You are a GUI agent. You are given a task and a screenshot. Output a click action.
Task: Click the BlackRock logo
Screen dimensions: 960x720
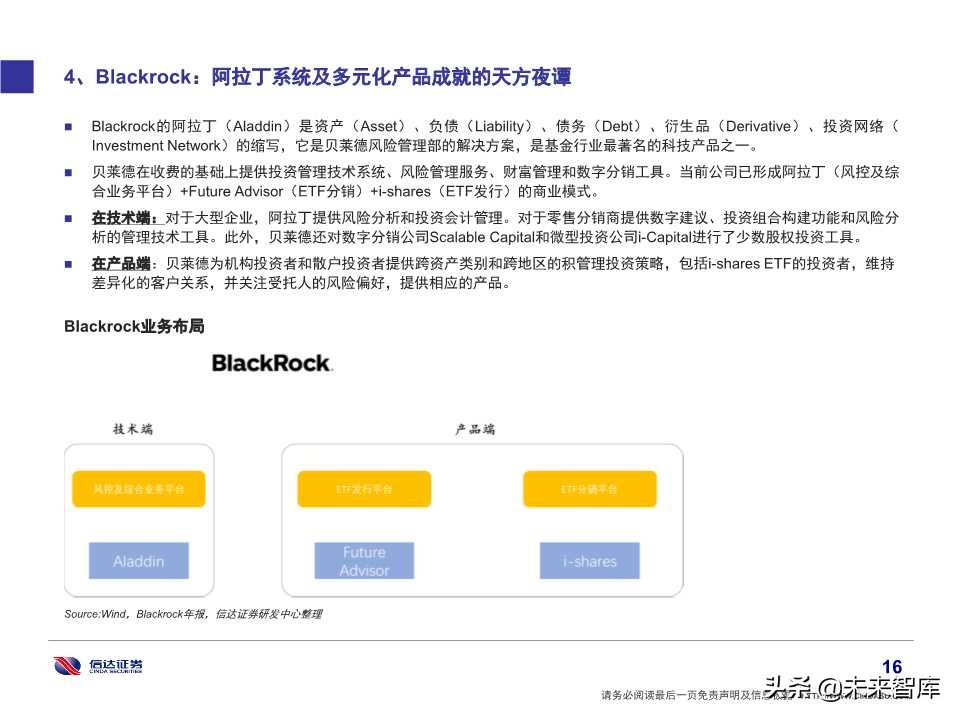(272, 363)
